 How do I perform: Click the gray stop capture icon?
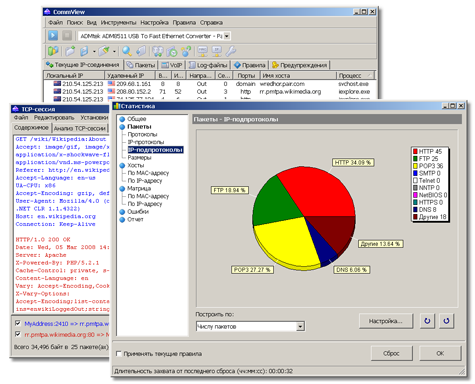[x=67, y=35]
